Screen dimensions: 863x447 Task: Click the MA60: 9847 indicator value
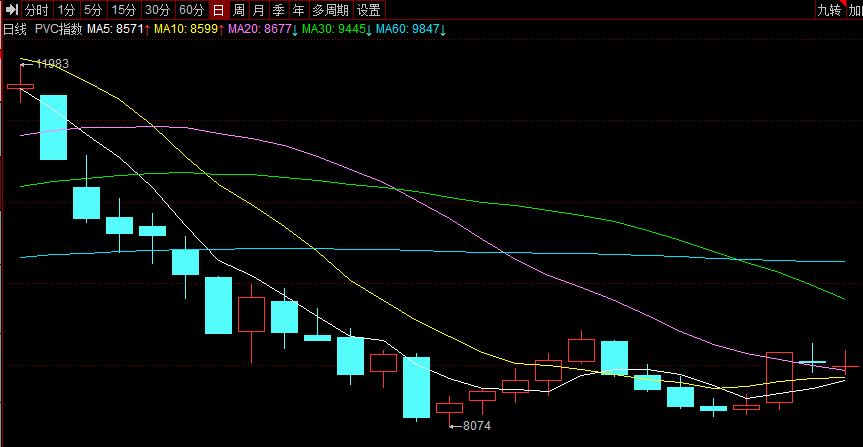pyautogui.click(x=411, y=29)
